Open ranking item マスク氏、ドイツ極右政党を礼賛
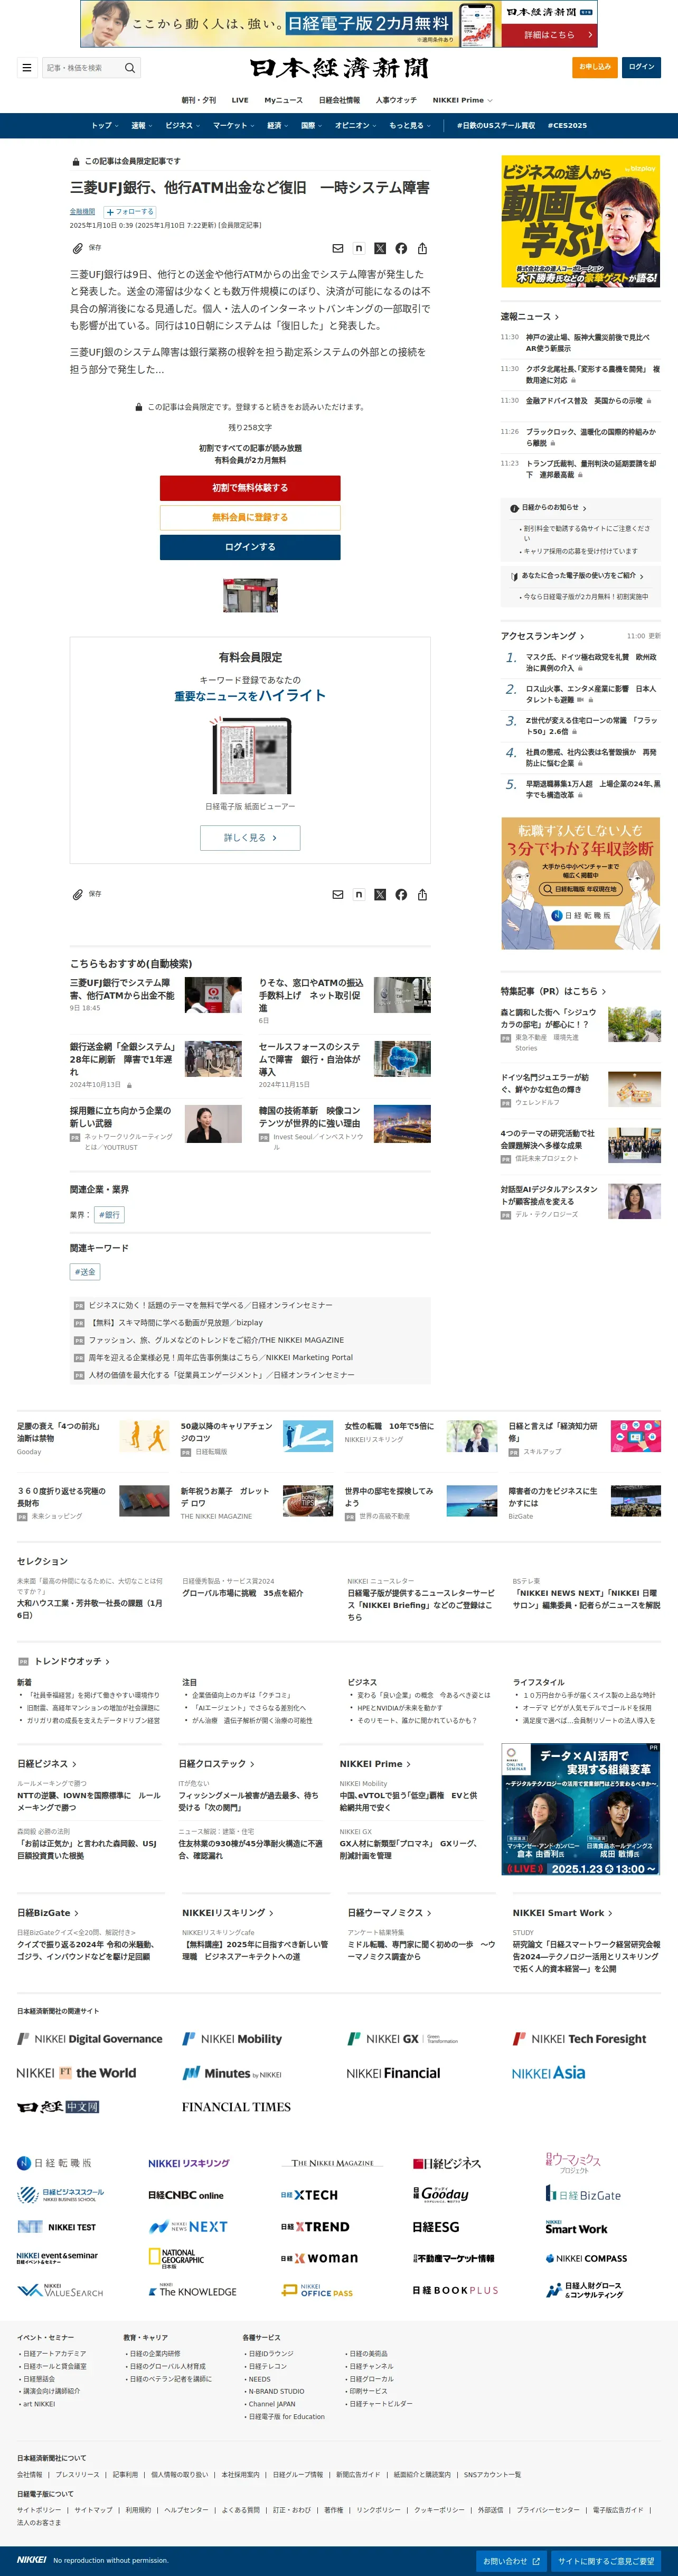Screen dimensions: 678x2576 [x=591, y=663]
